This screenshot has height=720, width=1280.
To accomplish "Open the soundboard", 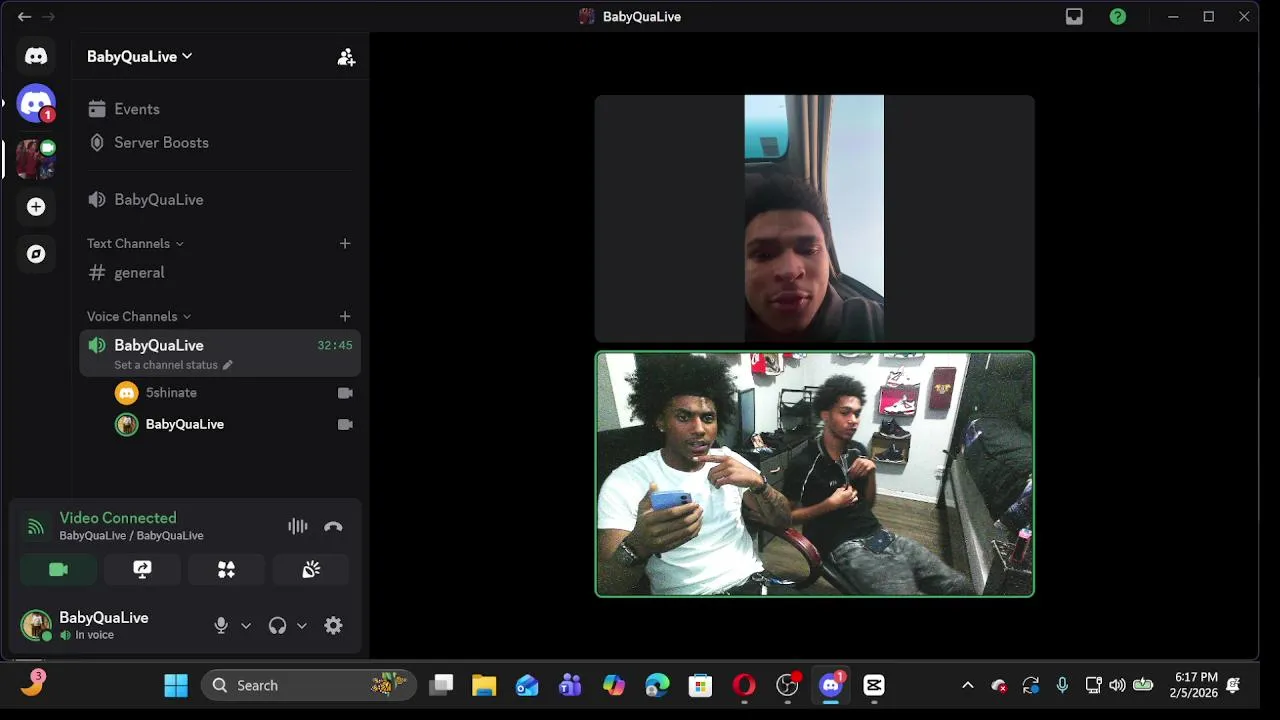I will (311, 569).
